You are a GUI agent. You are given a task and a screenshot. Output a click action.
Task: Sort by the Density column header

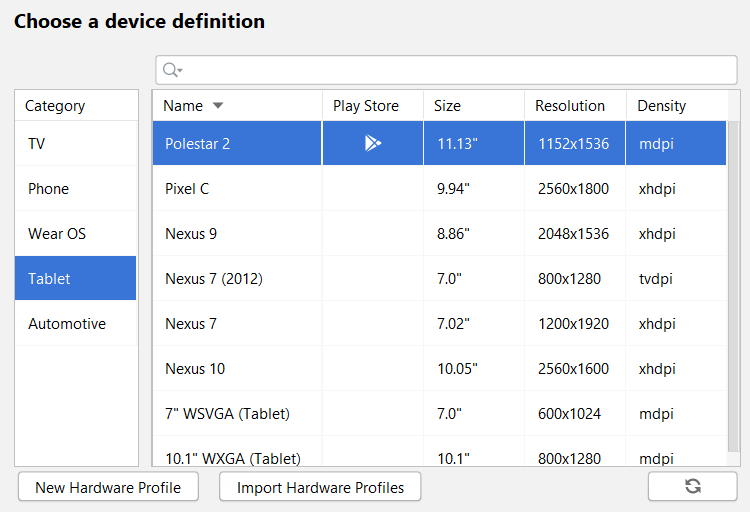click(662, 106)
